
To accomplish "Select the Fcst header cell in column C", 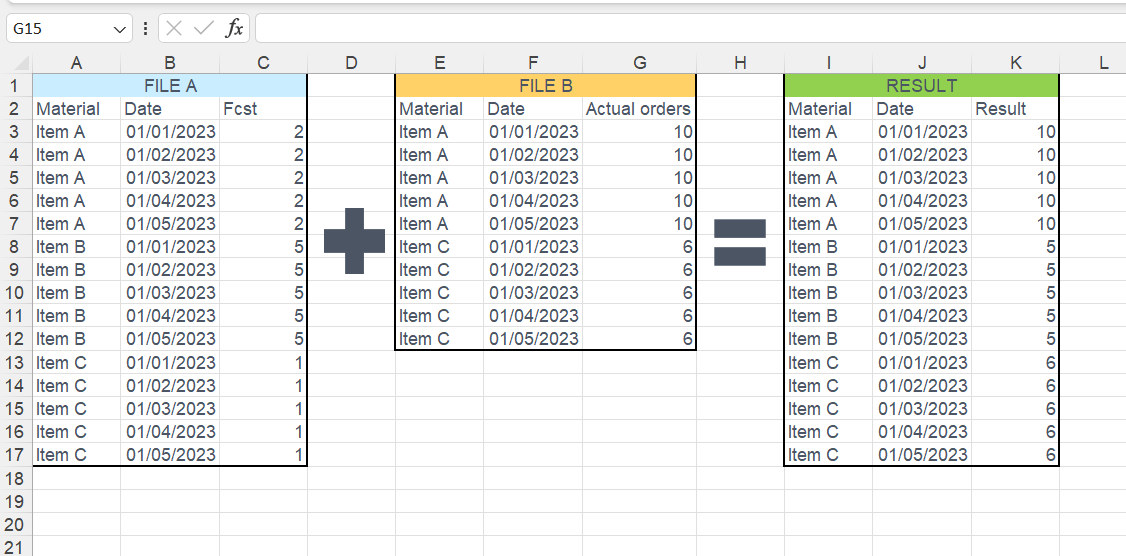I will [263, 109].
